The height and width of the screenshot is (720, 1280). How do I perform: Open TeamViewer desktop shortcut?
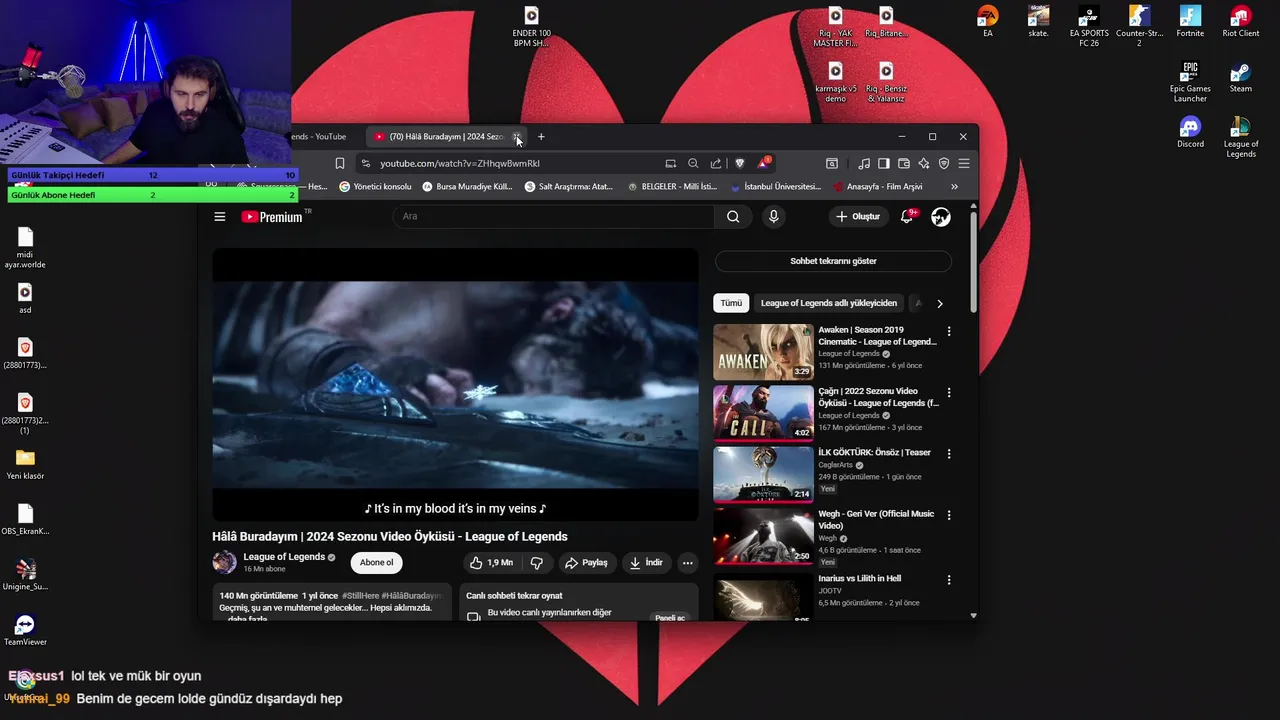pyautogui.click(x=25, y=630)
